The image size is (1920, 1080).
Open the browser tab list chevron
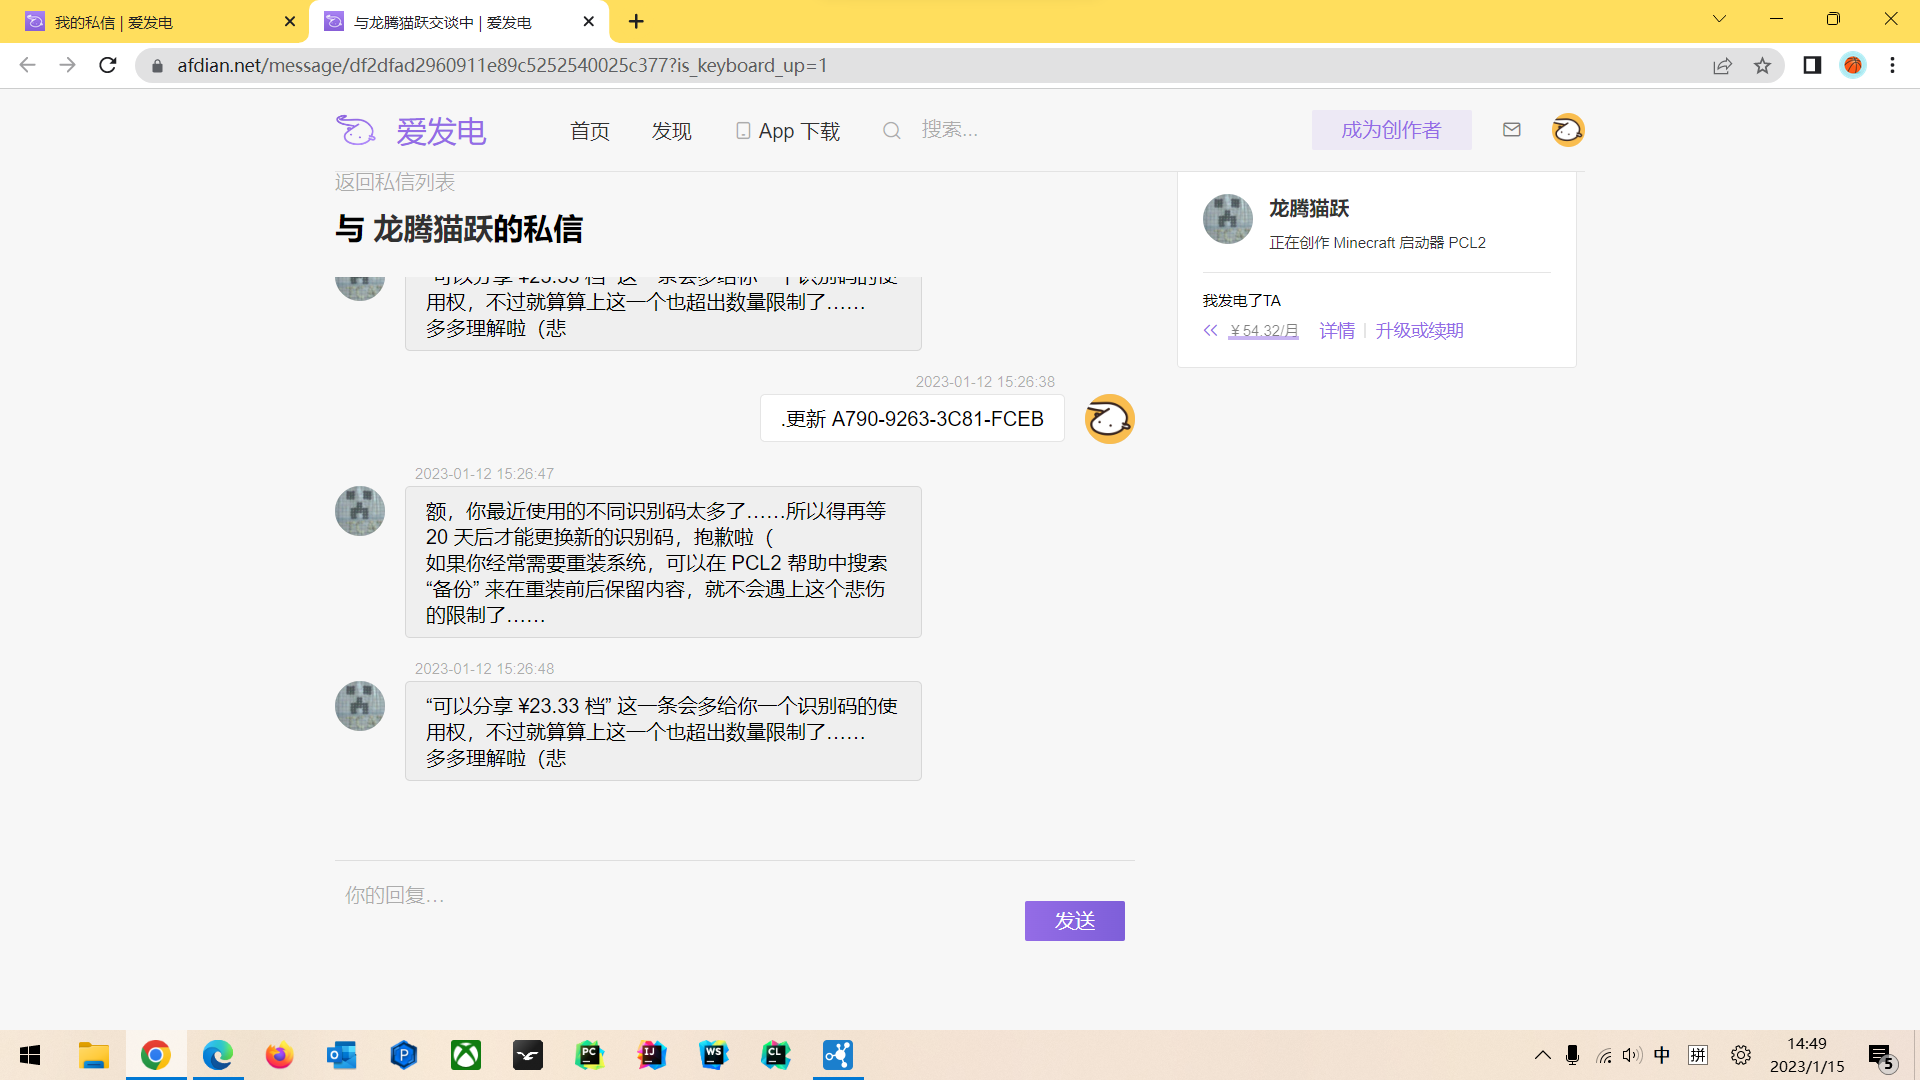pos(1719,18)
